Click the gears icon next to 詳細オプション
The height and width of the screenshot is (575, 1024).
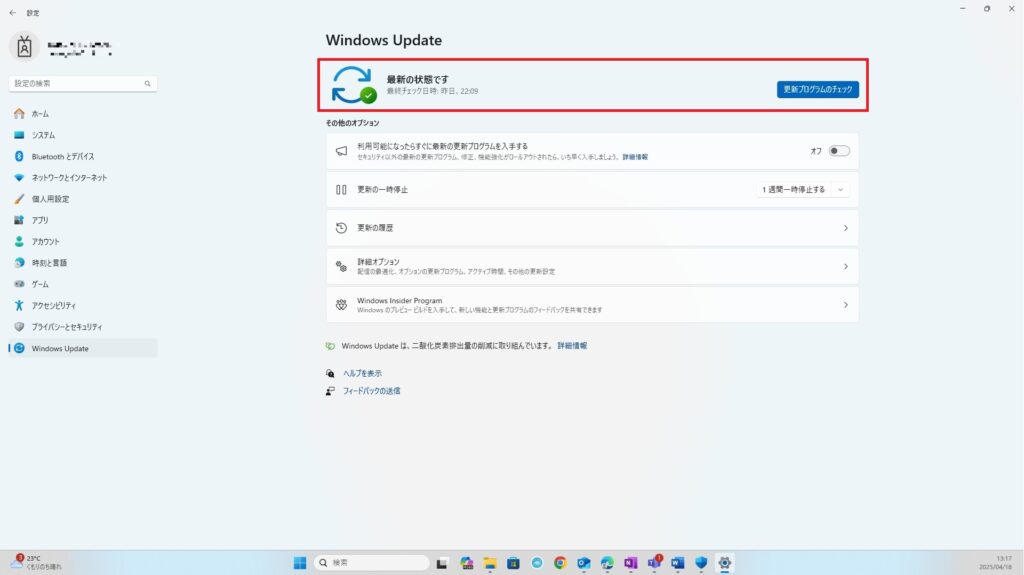click(341, 266)
